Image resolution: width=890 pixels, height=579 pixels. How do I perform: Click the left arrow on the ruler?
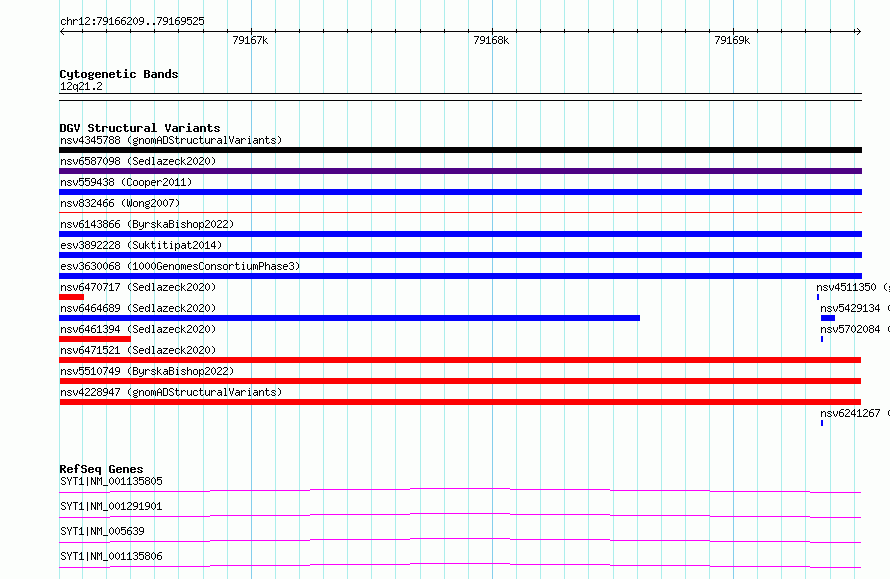click(x=62, y=32)
